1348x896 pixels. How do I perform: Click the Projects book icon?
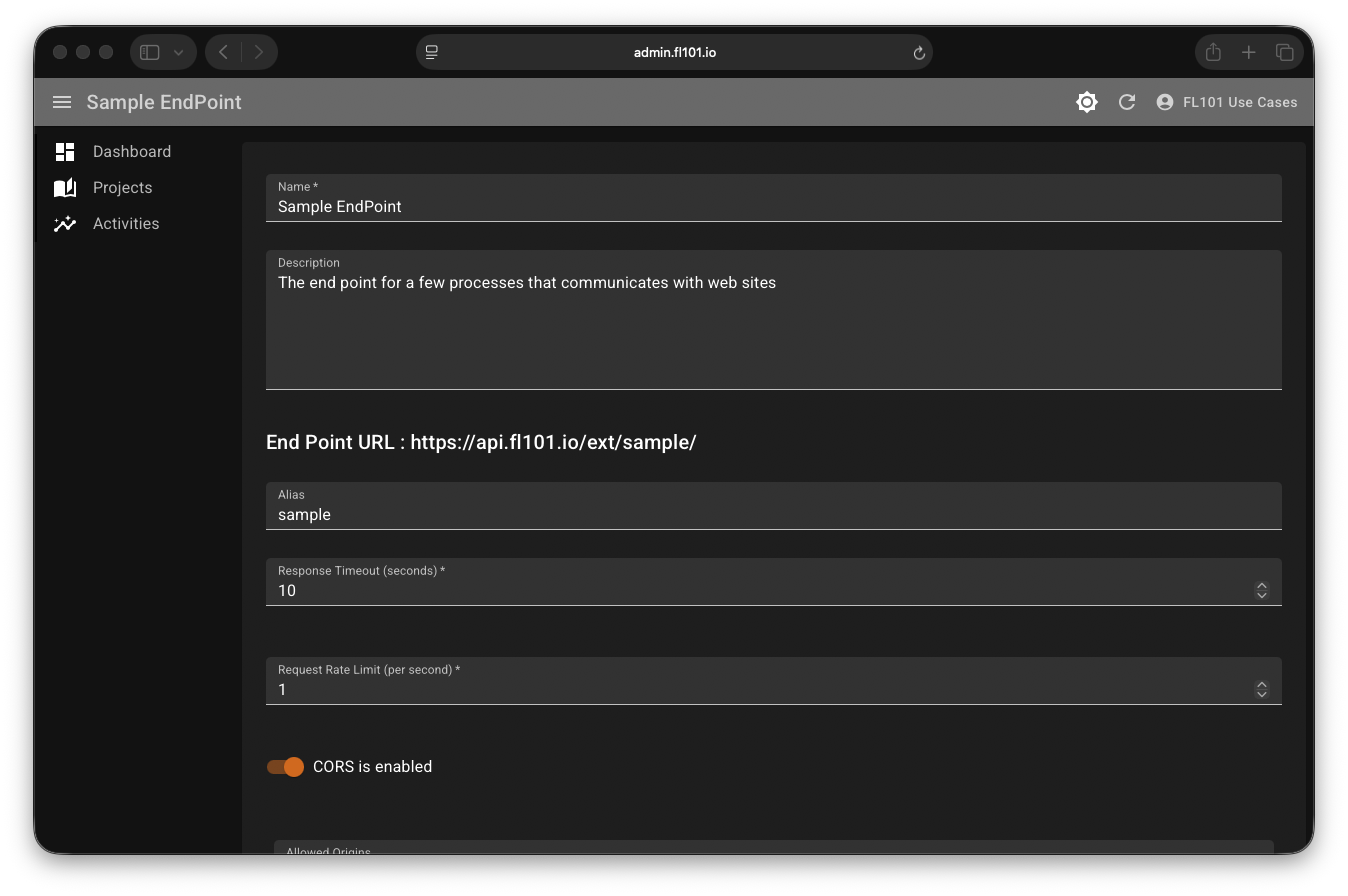click(65, 188)
